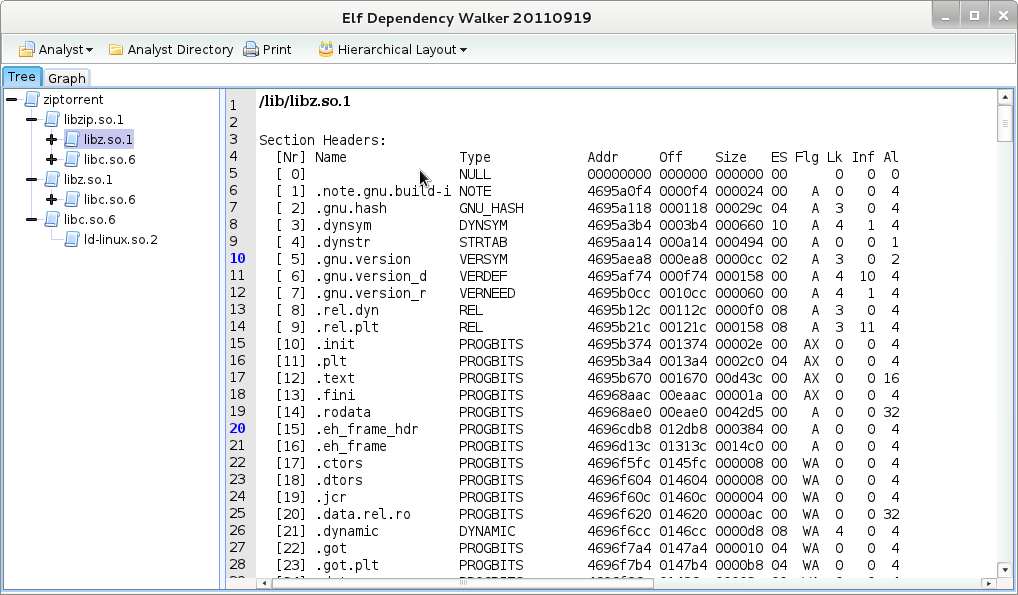Image resolution: width=1018 pixels, height=595 pixels.
Task: Click the horizontal scrollbar right arrow
Action: 989,583
